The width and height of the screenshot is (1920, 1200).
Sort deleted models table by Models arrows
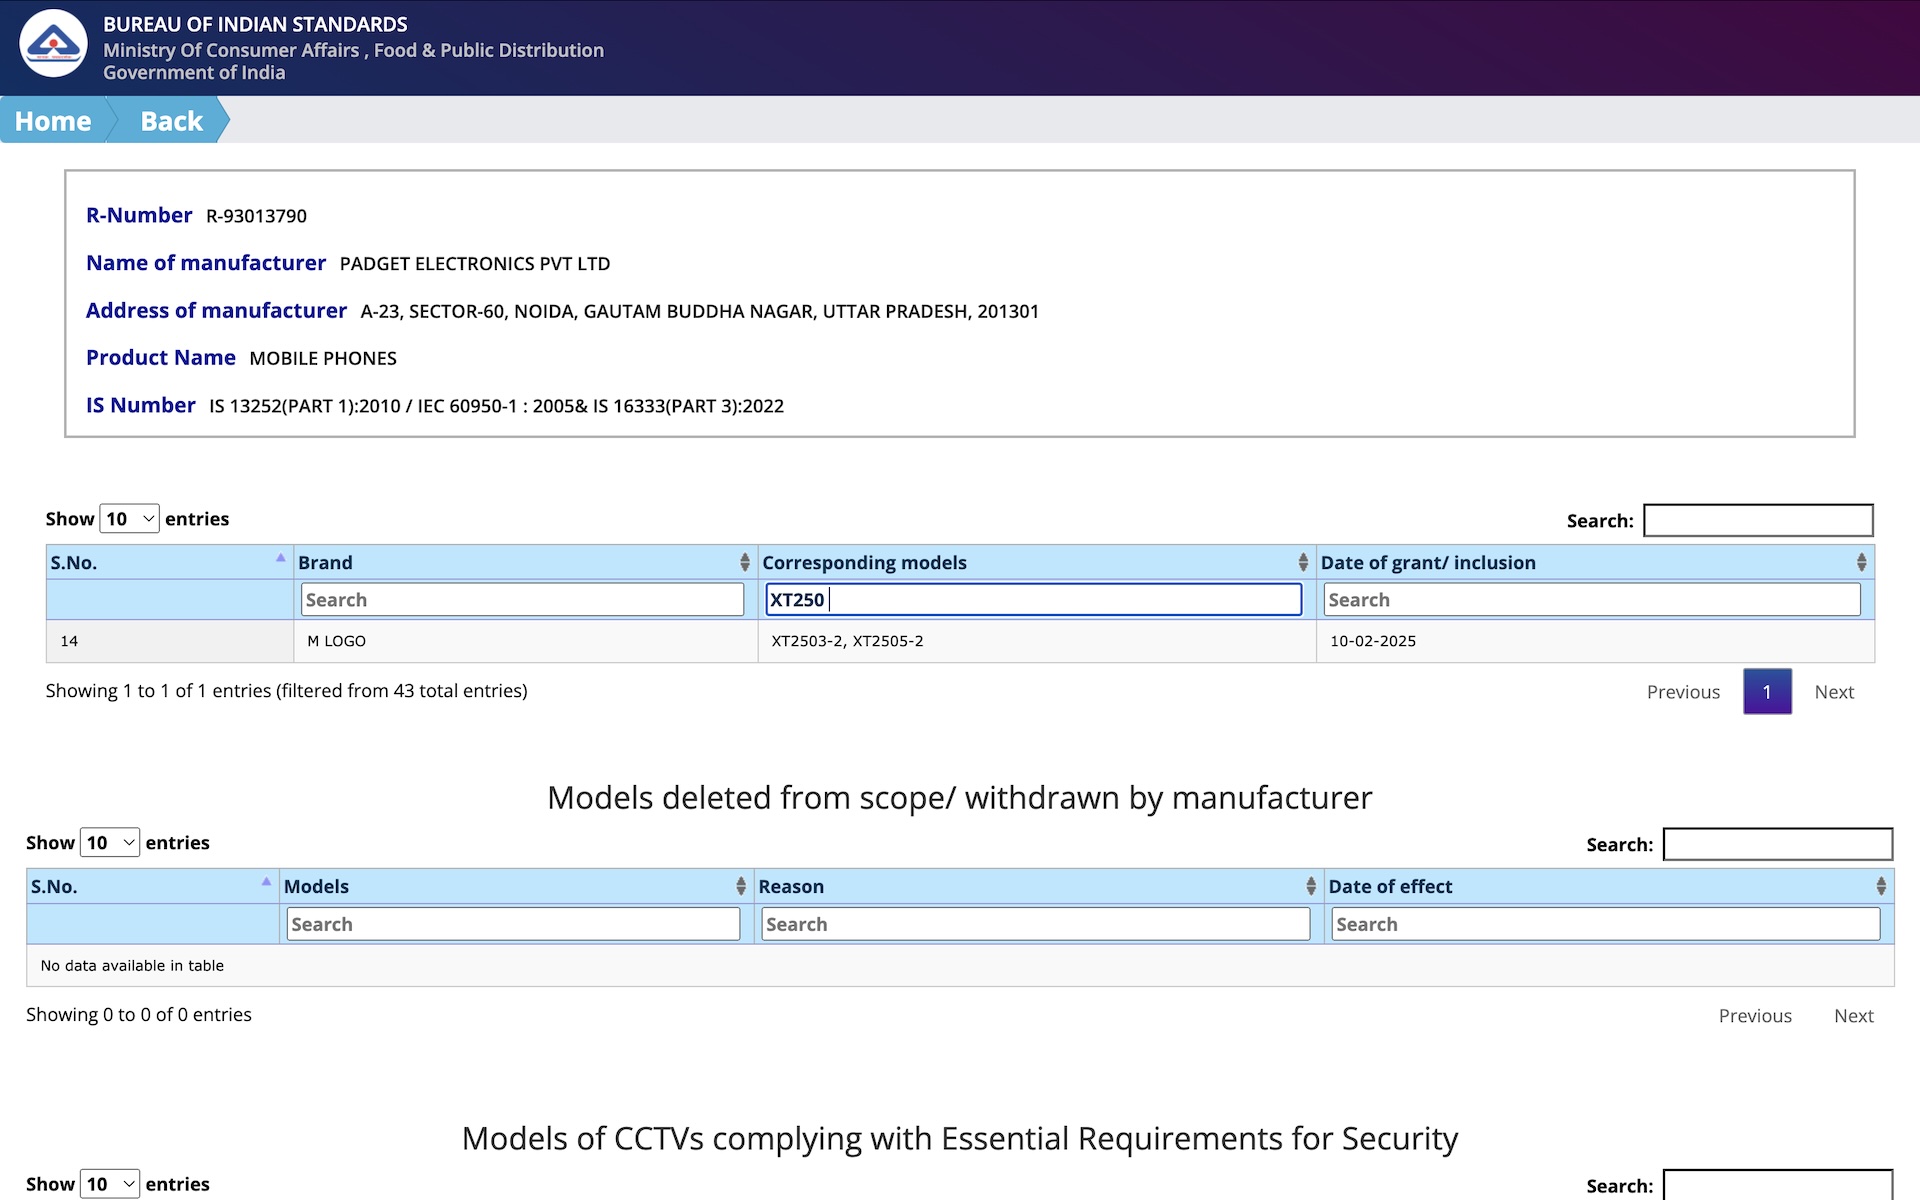point(740,887)
